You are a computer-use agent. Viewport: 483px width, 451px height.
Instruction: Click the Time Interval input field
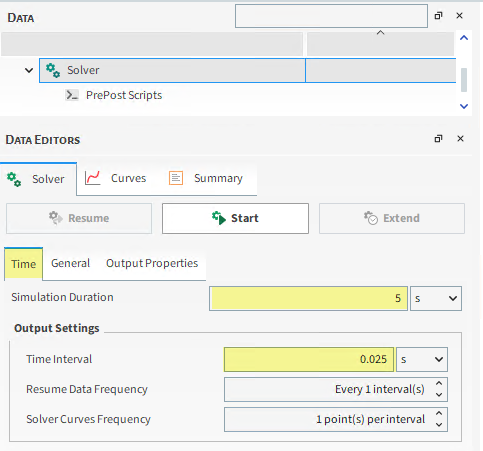pos(309,359)
